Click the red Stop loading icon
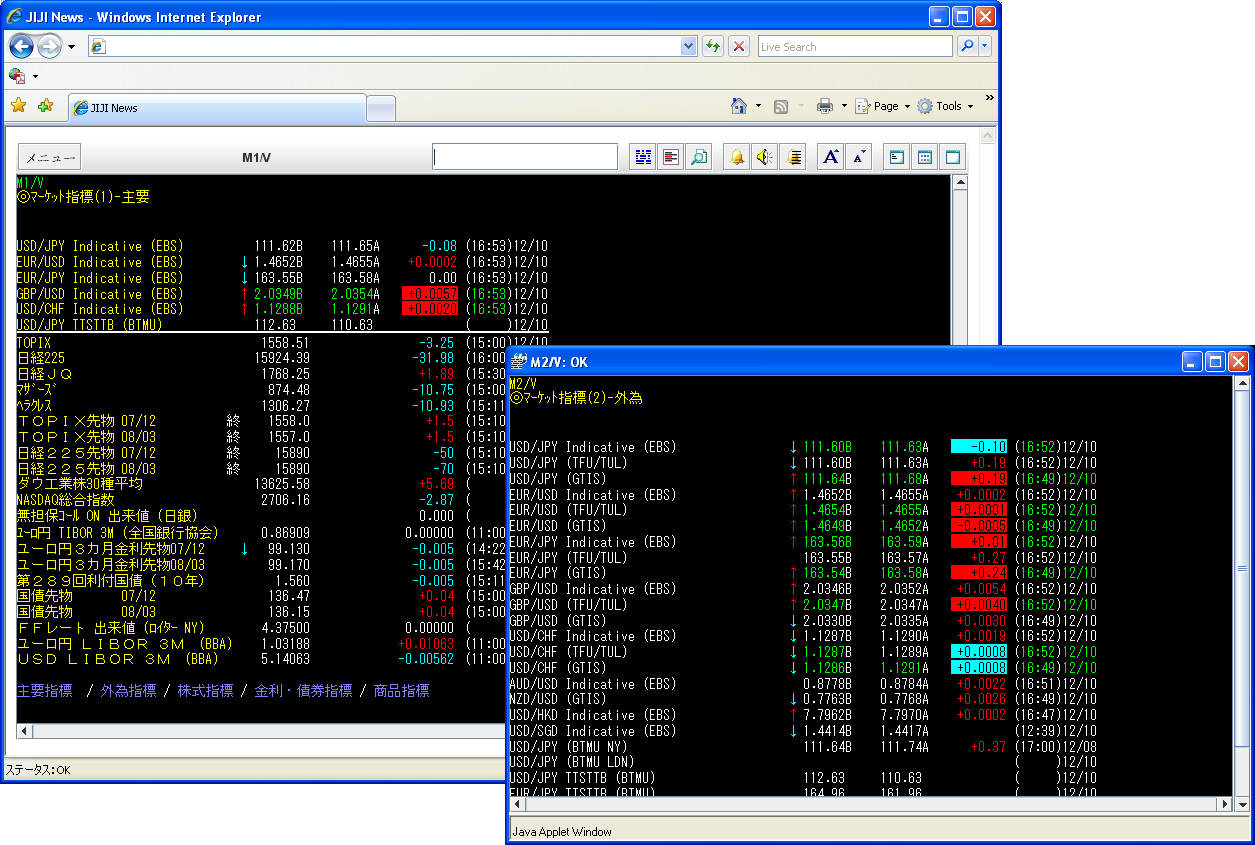 click(x=739, y=46)
